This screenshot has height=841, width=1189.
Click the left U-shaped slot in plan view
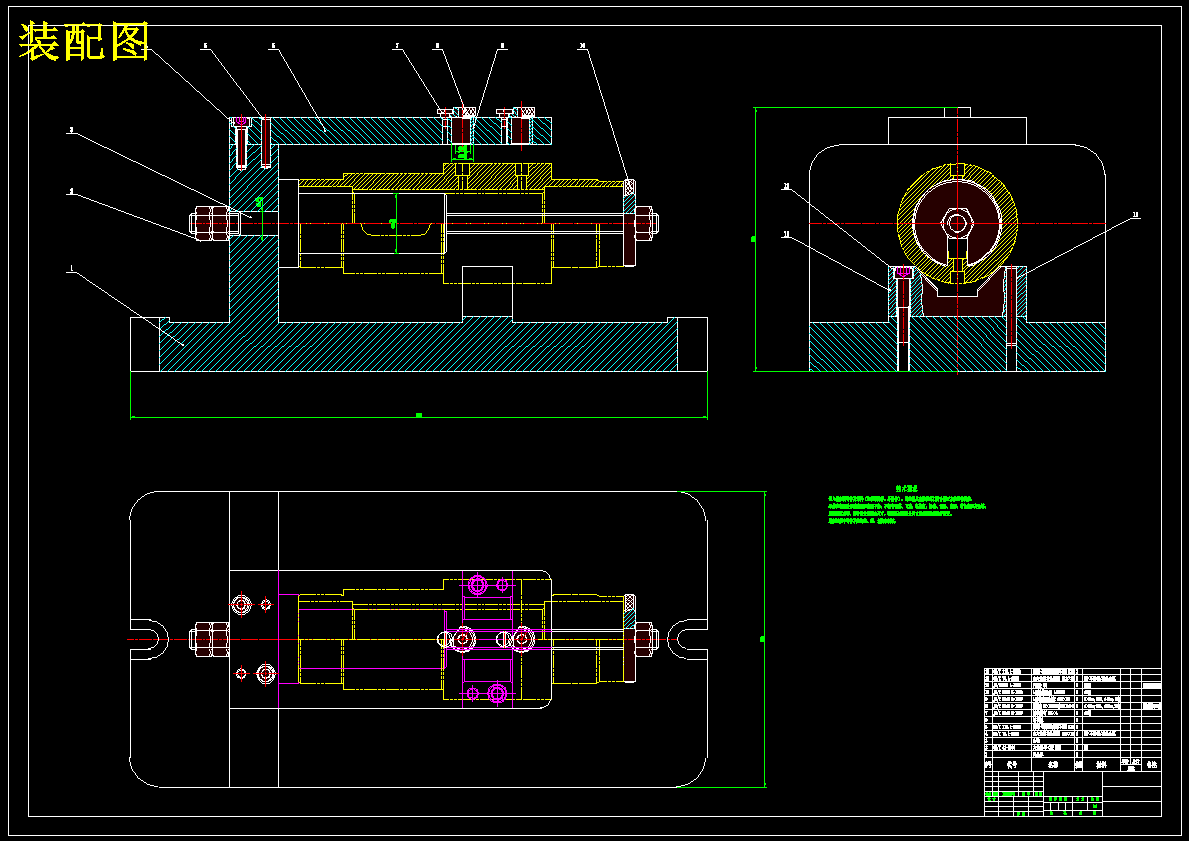click(x=150, y=639)
